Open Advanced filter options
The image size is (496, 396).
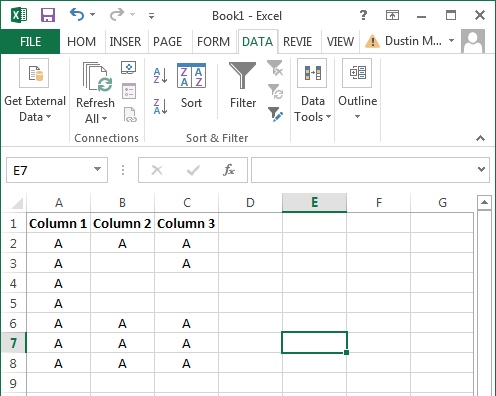pyautogui.click(x=275, y=114)
